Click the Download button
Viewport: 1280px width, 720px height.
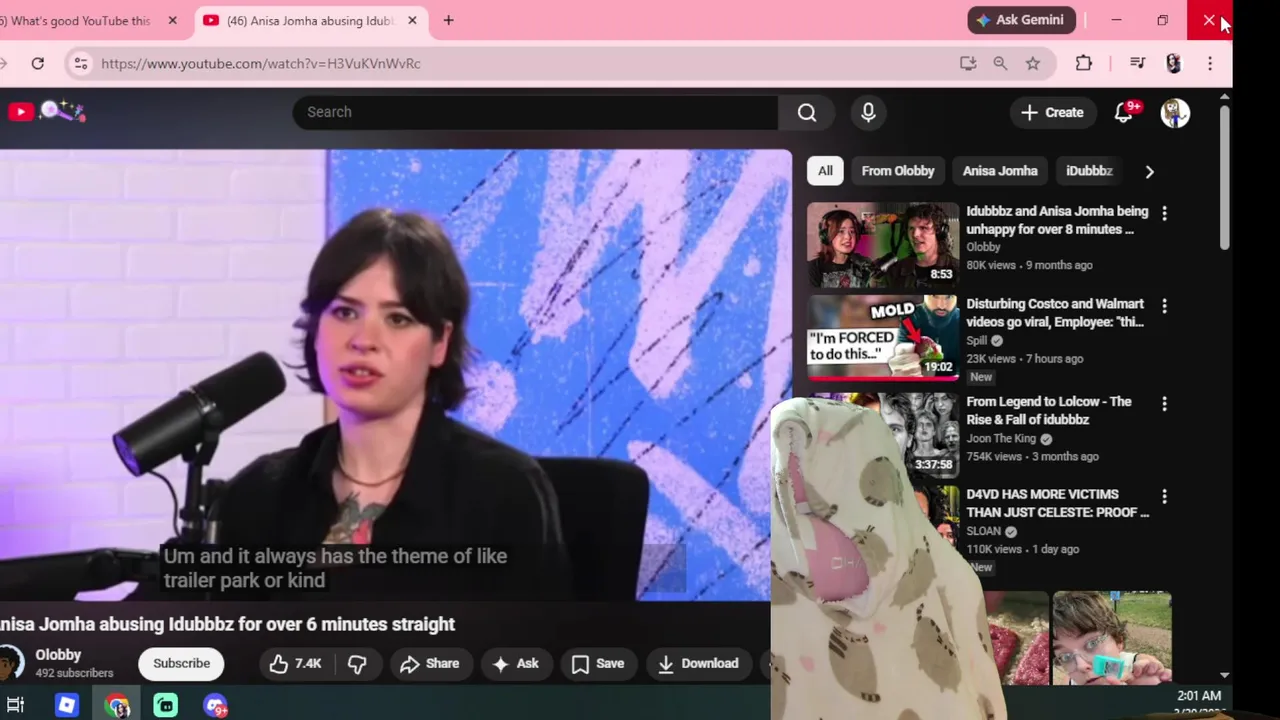pyautogui.click(x=698, y=663)
